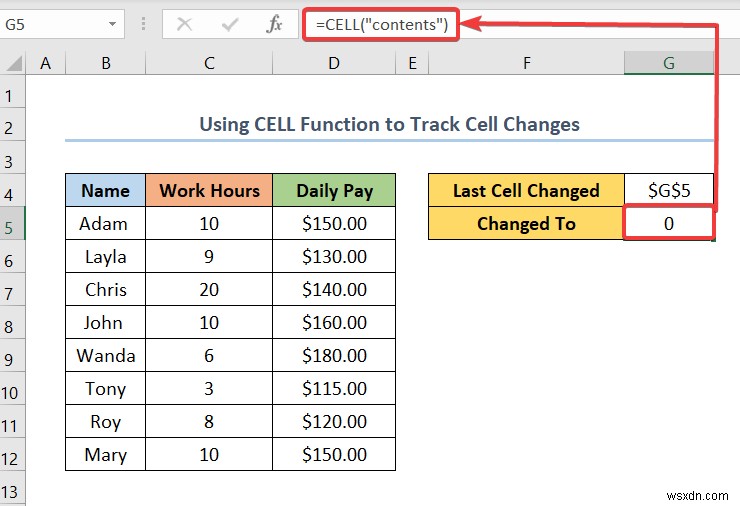Screen dimensions: 740x506
Task: Click Adam's daily pay $150.00
Action: pyautogui.click(x=334, y=223)
